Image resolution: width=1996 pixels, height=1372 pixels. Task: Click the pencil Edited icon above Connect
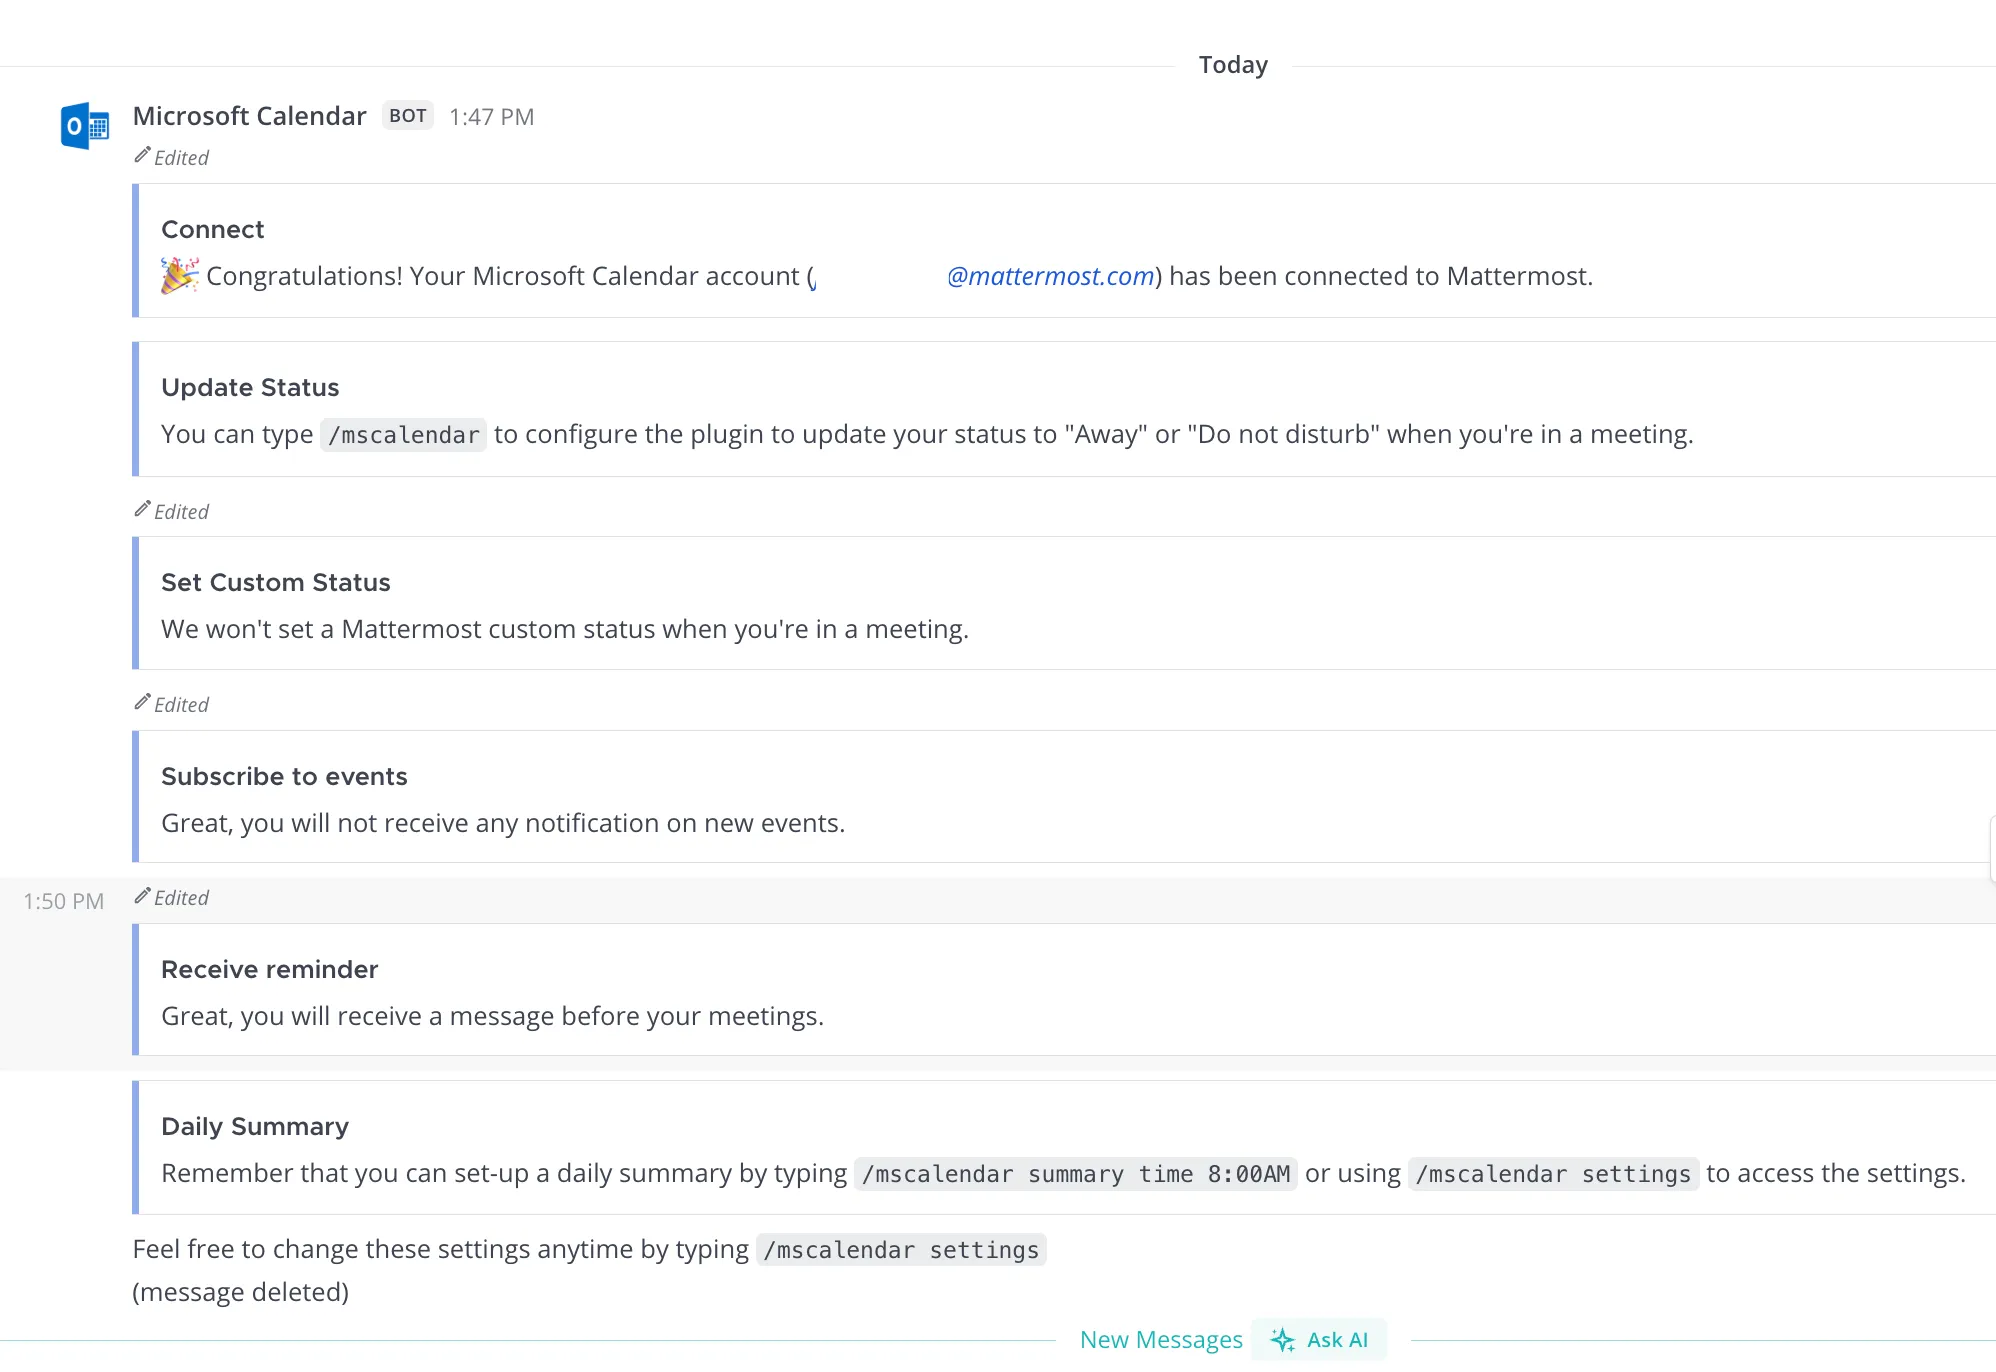(143, 155)
